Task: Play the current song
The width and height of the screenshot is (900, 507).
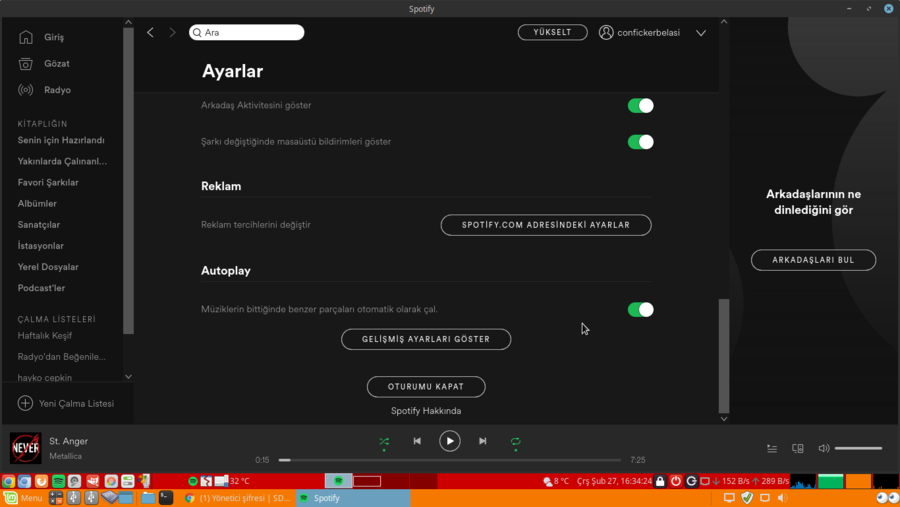Action: tap(450, 442)
